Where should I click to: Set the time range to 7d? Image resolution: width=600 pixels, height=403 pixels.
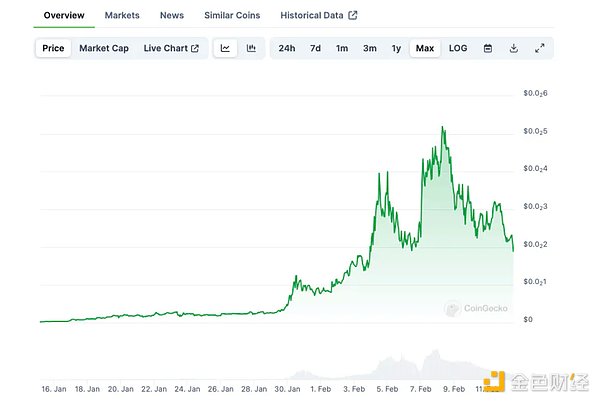point(315,48)
